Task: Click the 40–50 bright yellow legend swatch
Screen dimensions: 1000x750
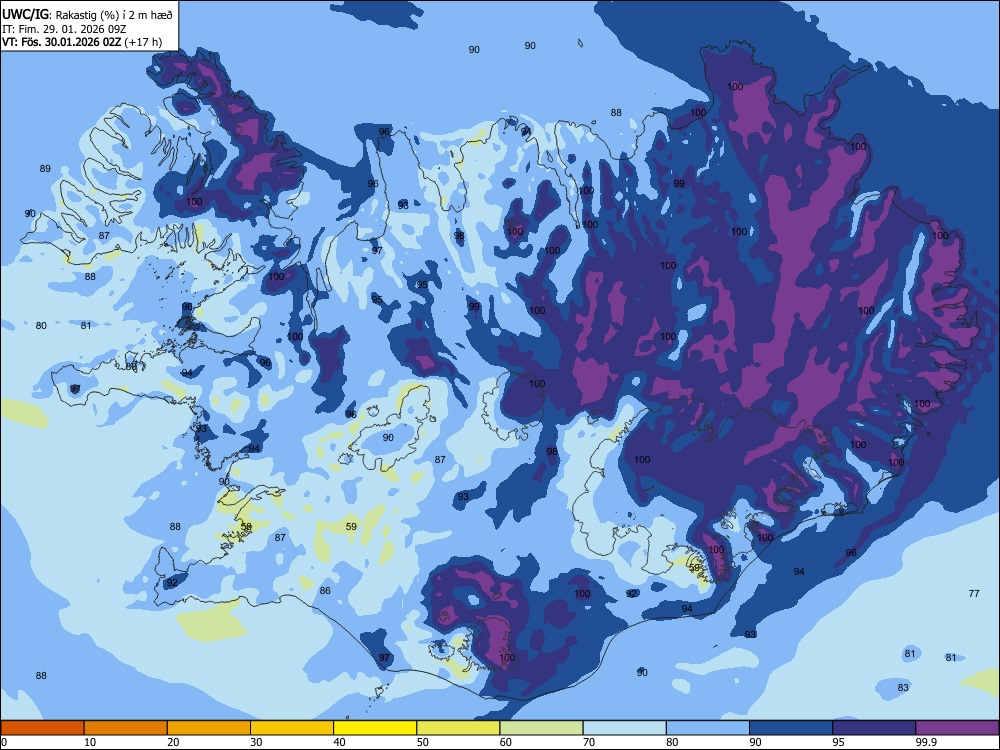Action: click(x=375, y=728)
